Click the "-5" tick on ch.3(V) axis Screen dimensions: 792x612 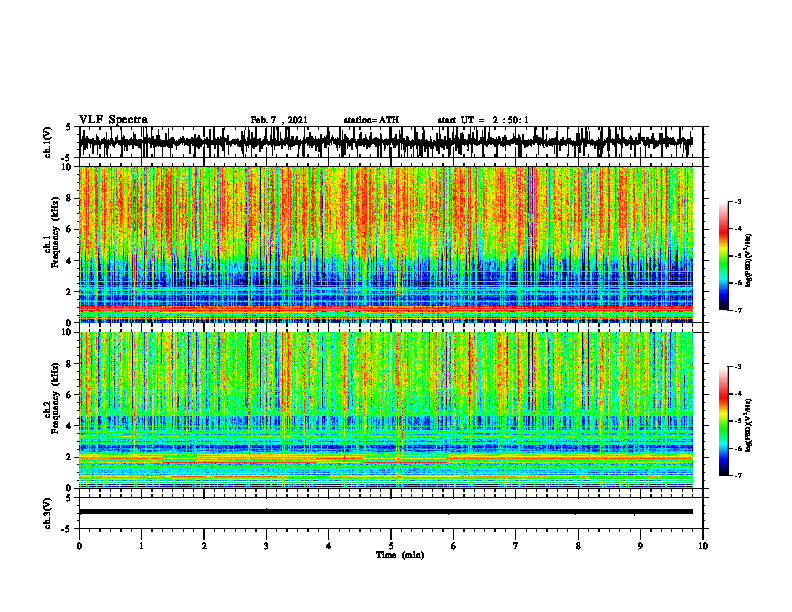pyautogui.click(x=67, y=530)
